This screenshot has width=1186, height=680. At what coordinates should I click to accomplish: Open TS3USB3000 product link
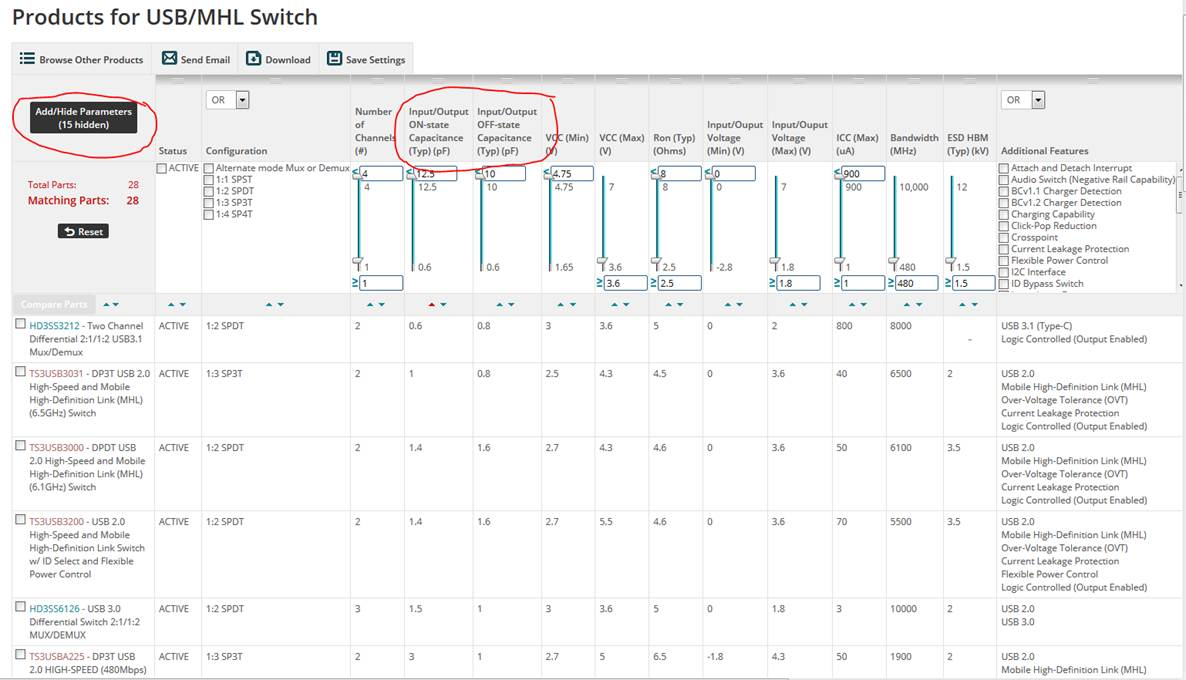click(x=57, y=448)
